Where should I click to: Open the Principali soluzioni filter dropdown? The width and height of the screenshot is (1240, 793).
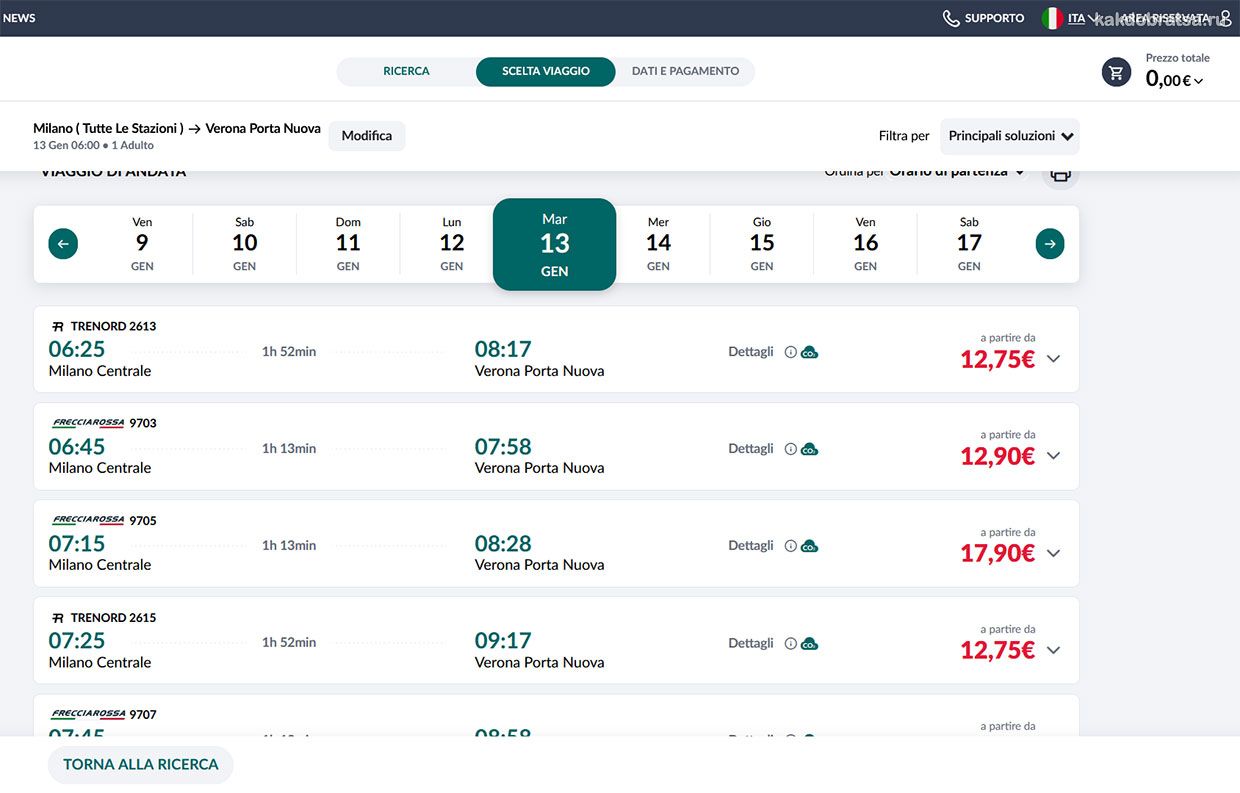click(1009, 136)
